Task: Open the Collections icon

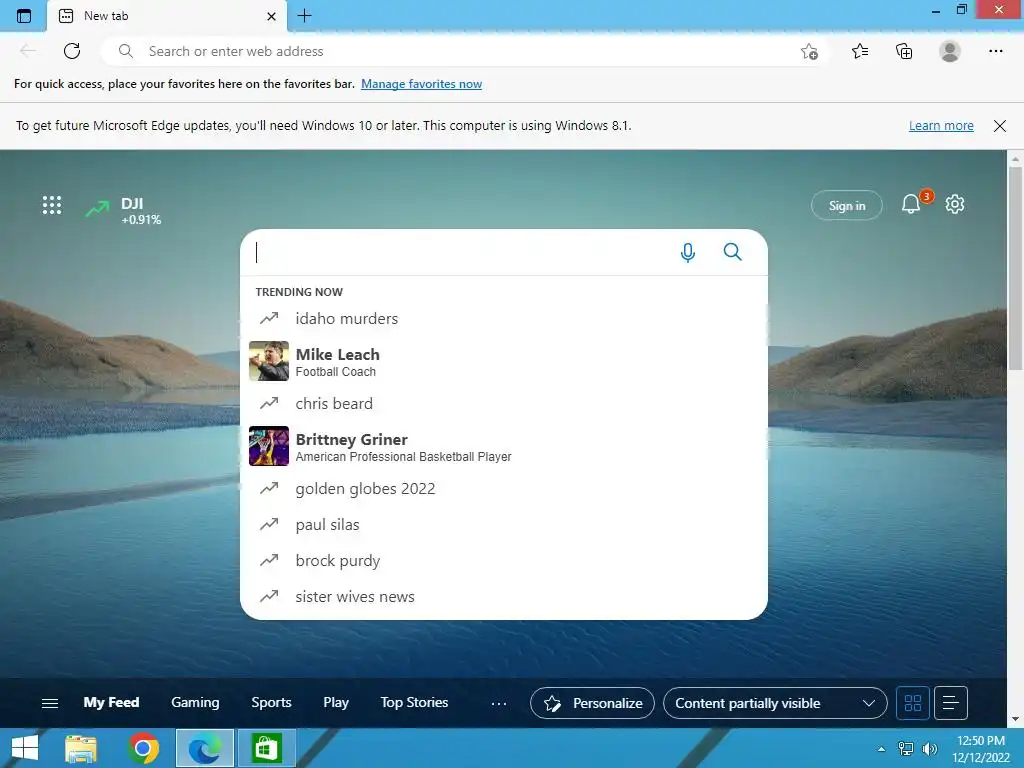Action: [x=904, y=51]
